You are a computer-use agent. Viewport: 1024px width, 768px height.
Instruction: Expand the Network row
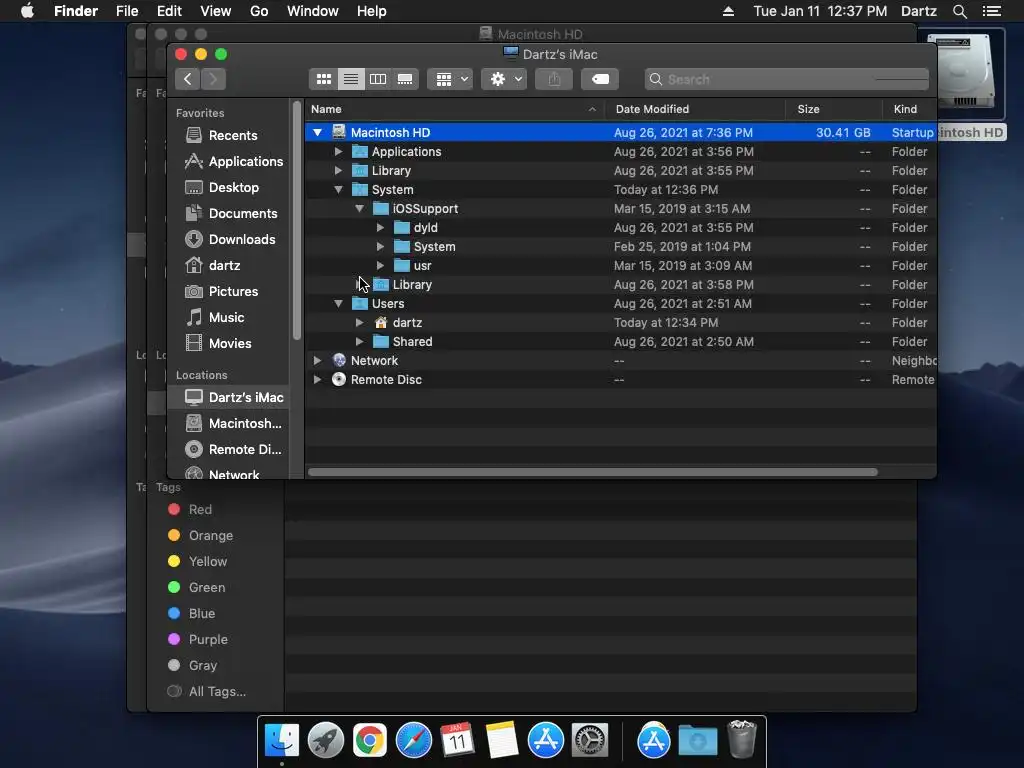pyautogui.click(x=317, y=360)
